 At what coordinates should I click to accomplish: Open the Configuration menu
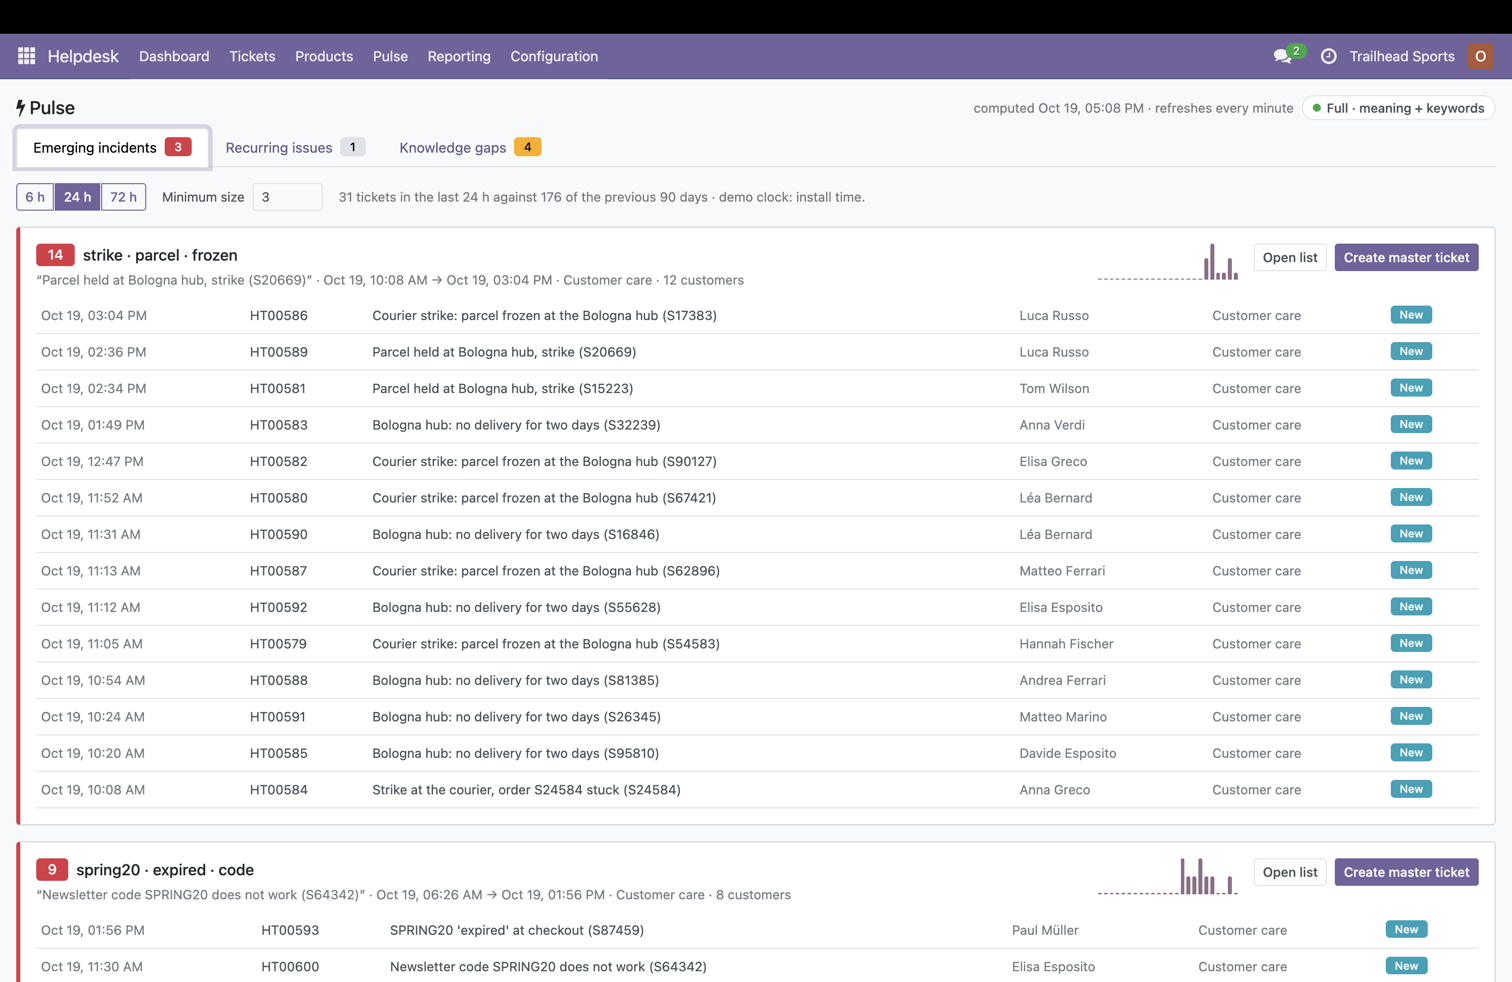pos(554,56)
